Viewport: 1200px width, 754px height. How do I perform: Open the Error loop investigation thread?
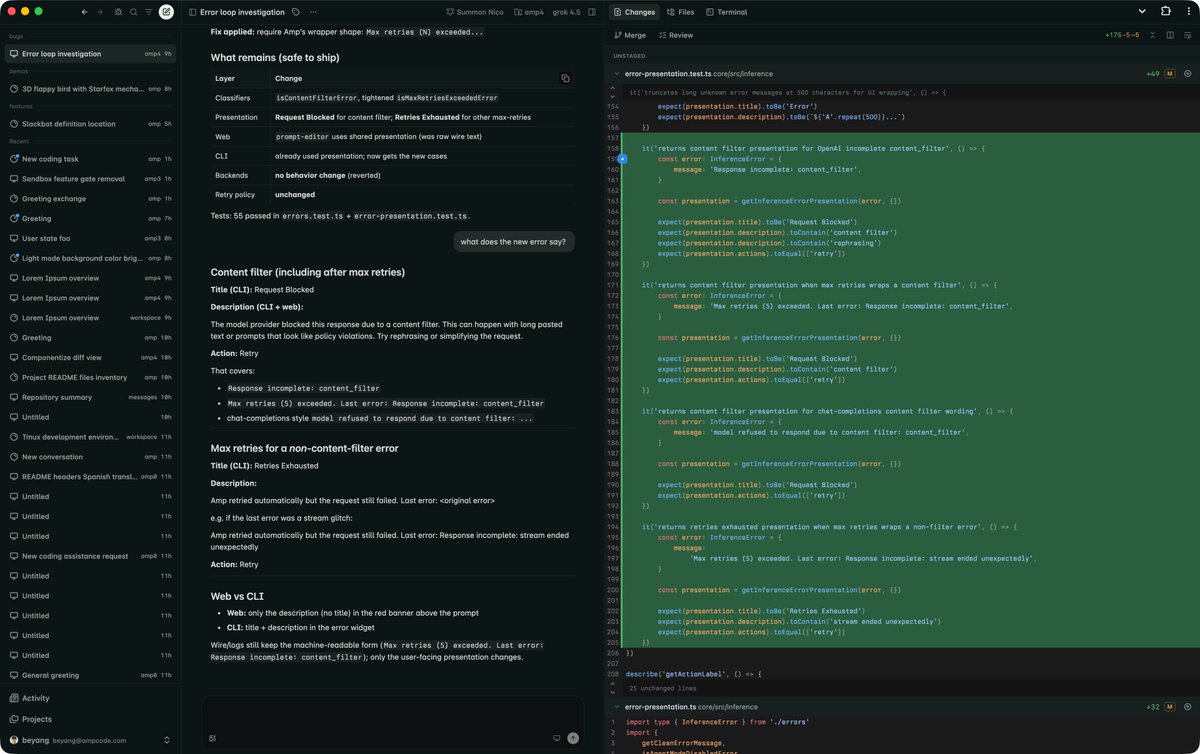point(90,53)
